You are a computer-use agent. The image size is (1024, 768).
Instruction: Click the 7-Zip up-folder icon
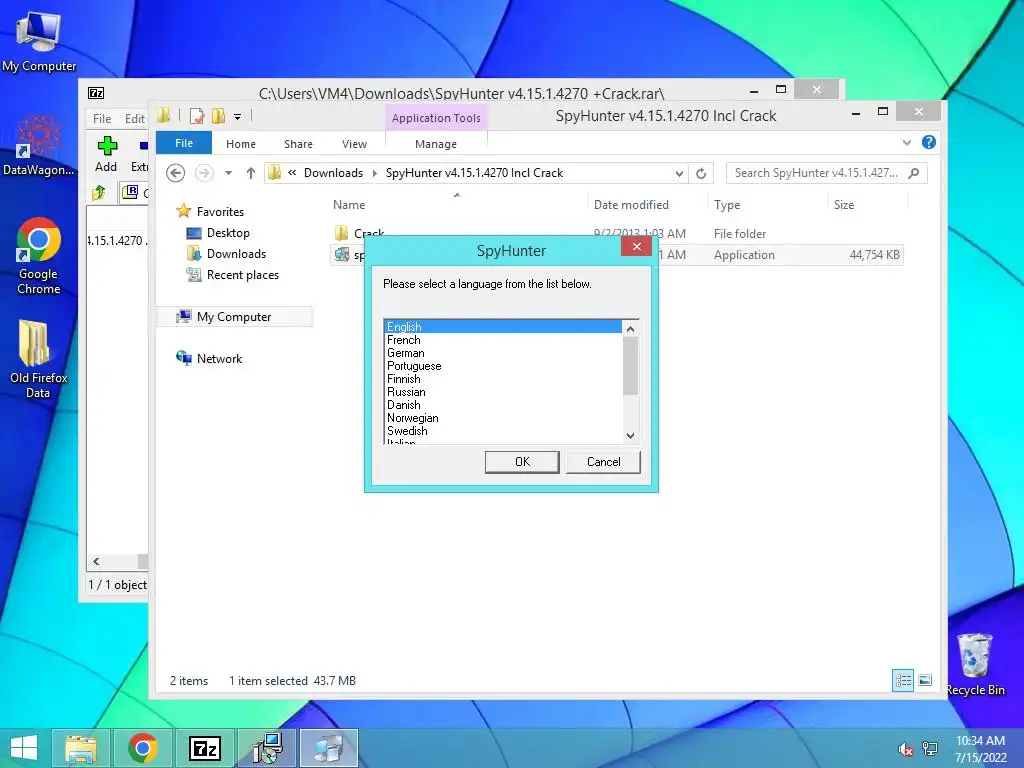click(x=99, y=193)
